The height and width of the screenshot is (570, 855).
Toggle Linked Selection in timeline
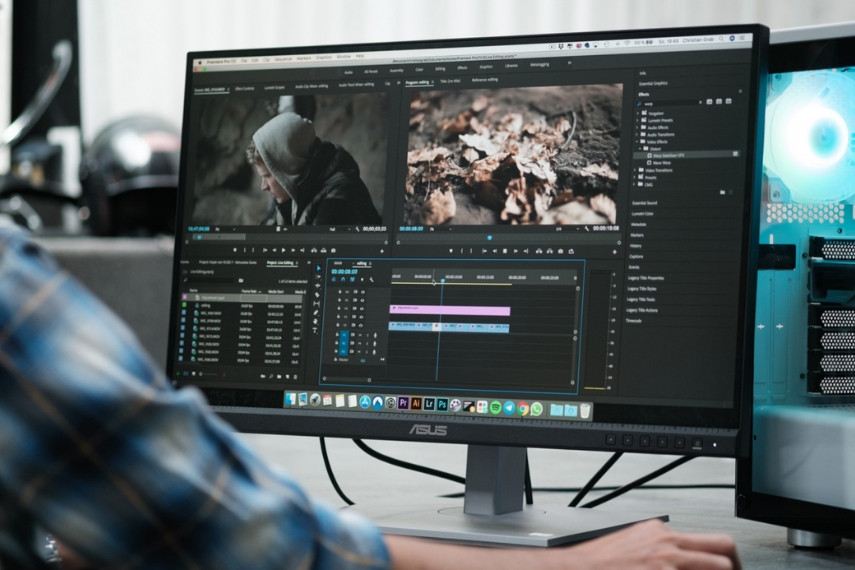click(x=352, y=279)
